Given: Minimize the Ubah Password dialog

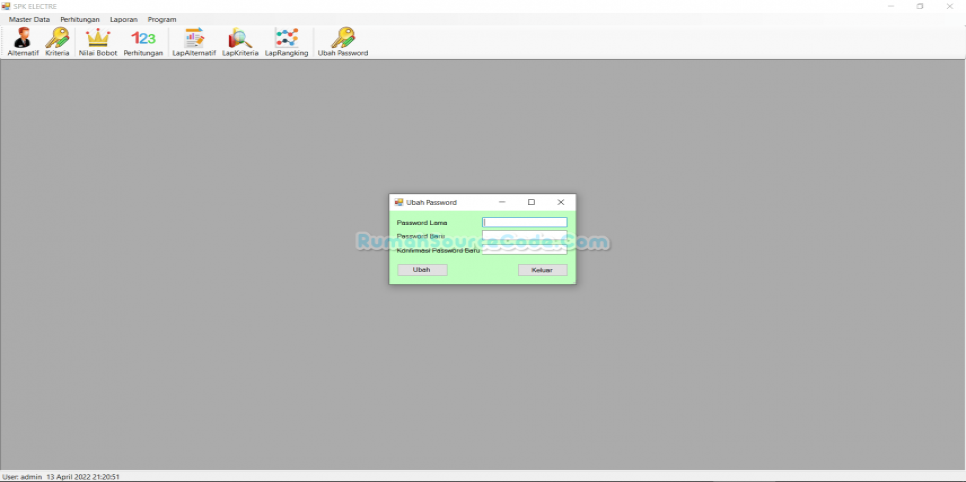Looking at the screenshot, I should [x=502, y=202].
